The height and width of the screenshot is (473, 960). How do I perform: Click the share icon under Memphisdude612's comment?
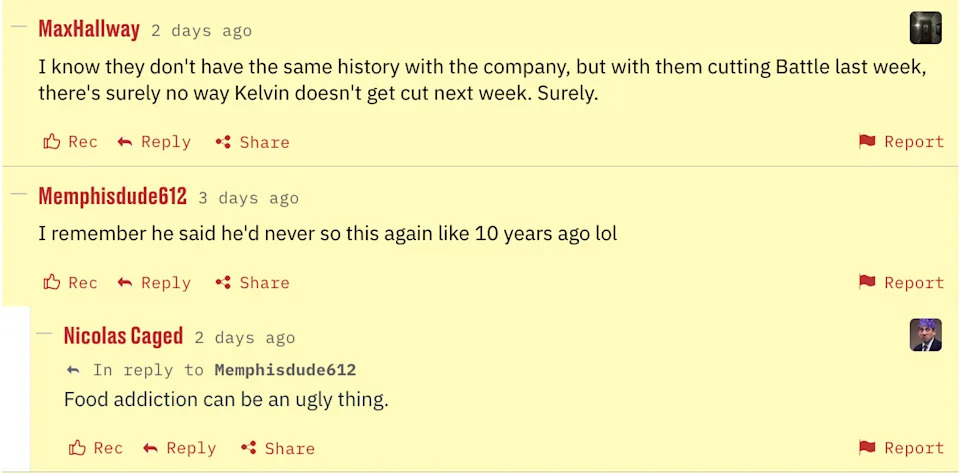tap(224, 283)
